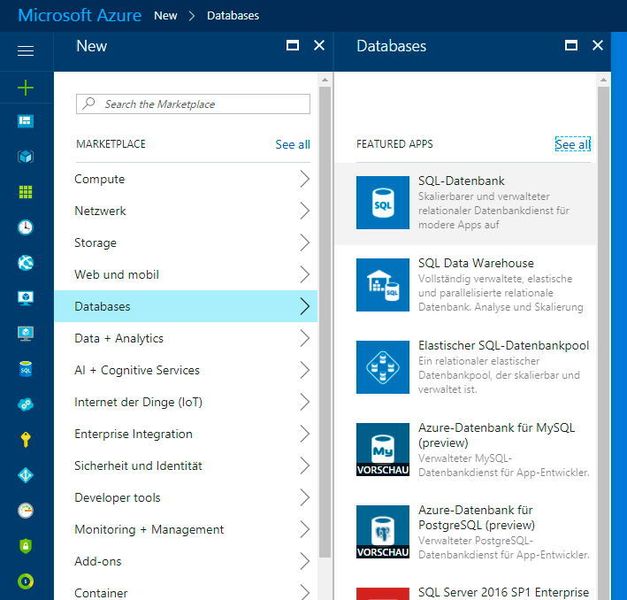627x600 pixels.
Task: Open All resources green grid icon
Action: click(26, 192)
